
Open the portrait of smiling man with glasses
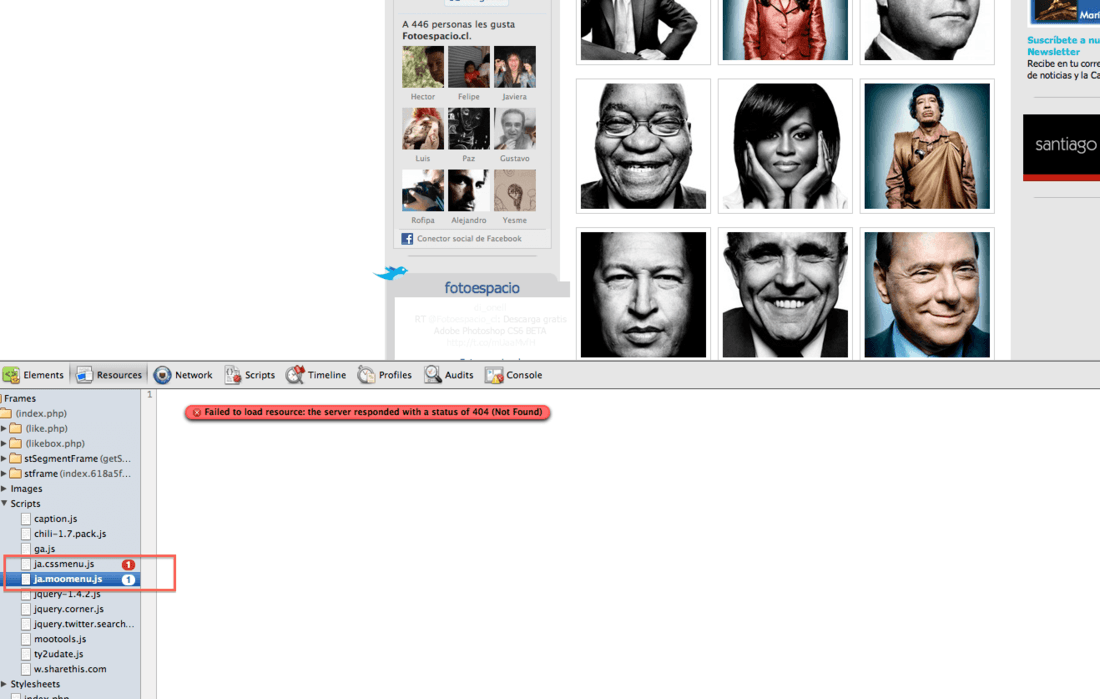point(643,146)
